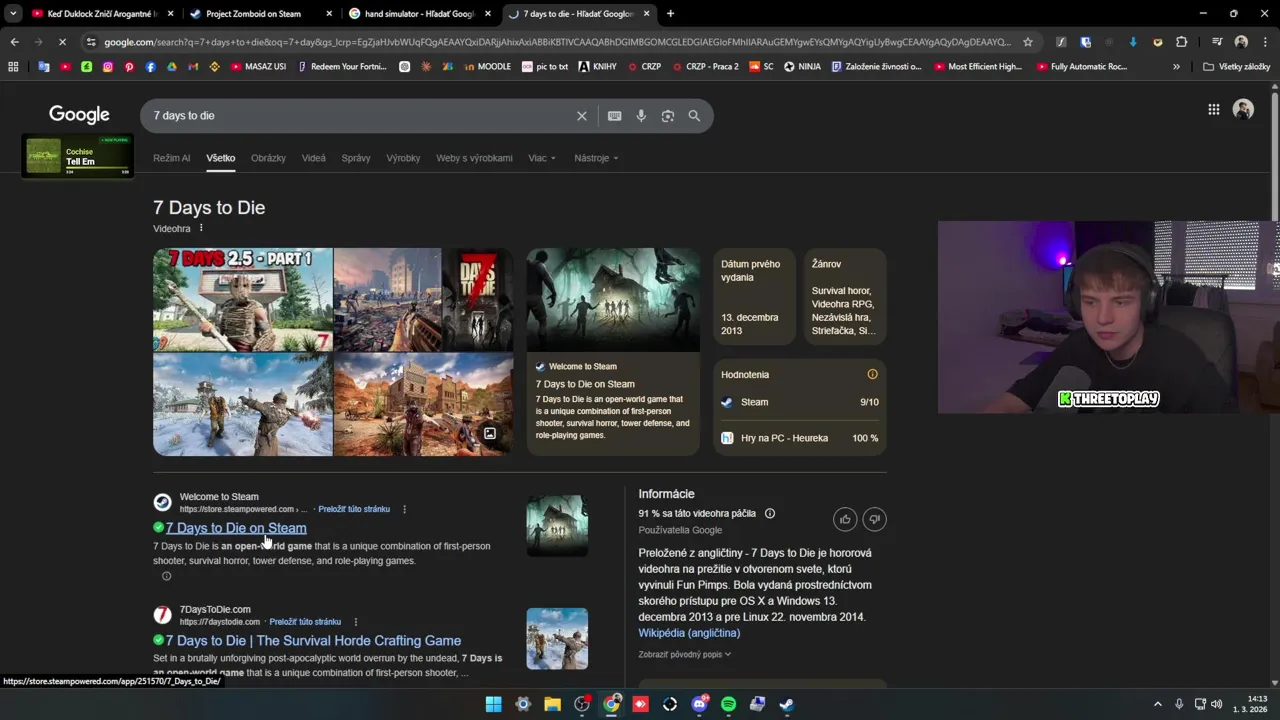The width and height of the screenshot is (1280, 720).
Task: Open the browser extensions puzzle icon
Action: [x=1181, y=42]
